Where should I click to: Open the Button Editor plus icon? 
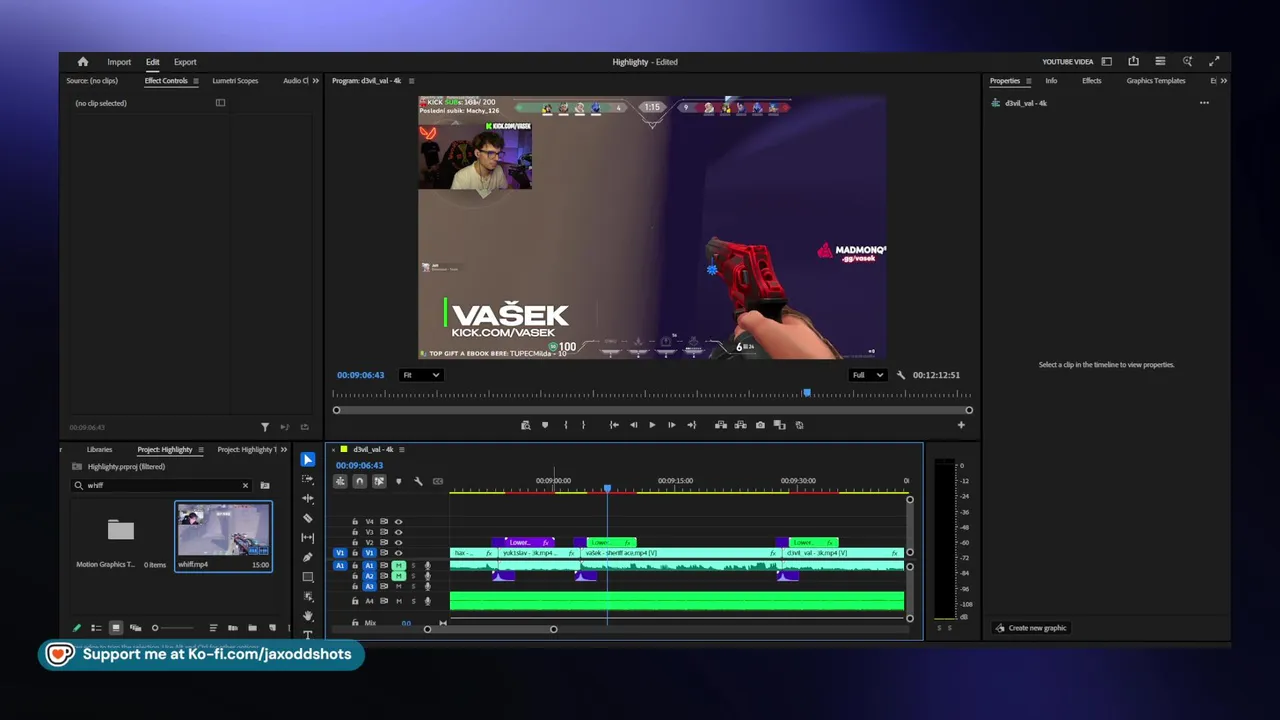(961, 425)
